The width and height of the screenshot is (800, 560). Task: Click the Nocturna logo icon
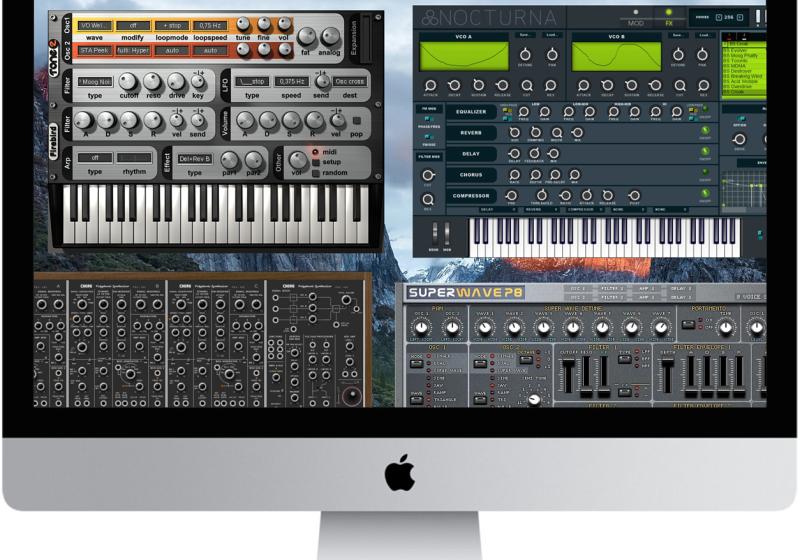[429, 19]
